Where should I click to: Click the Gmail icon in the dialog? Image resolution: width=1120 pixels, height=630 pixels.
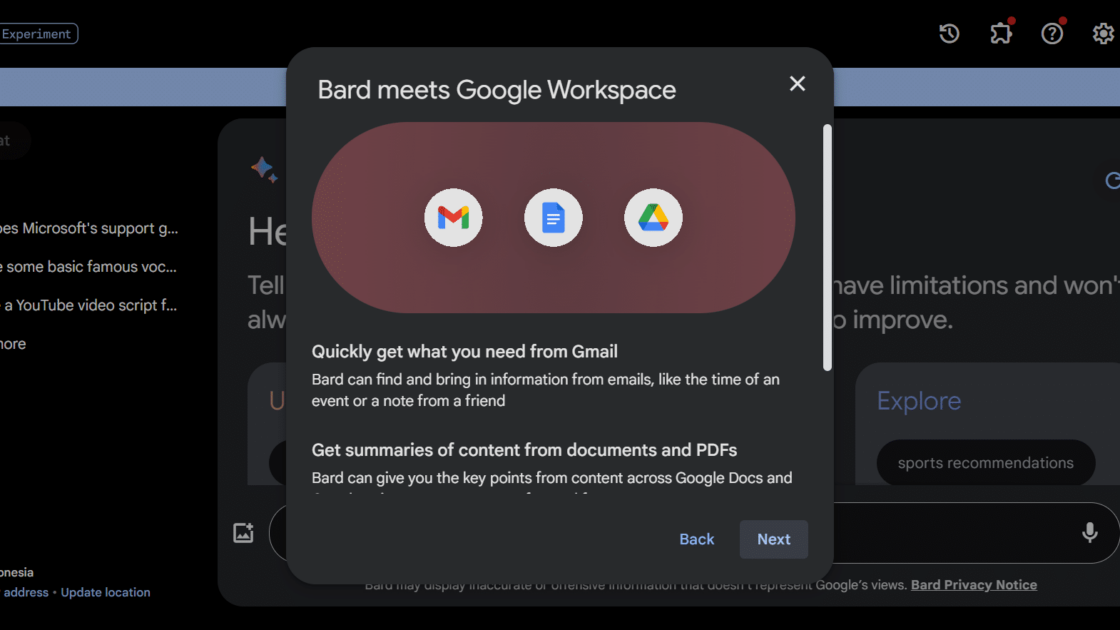coord(454,218)
